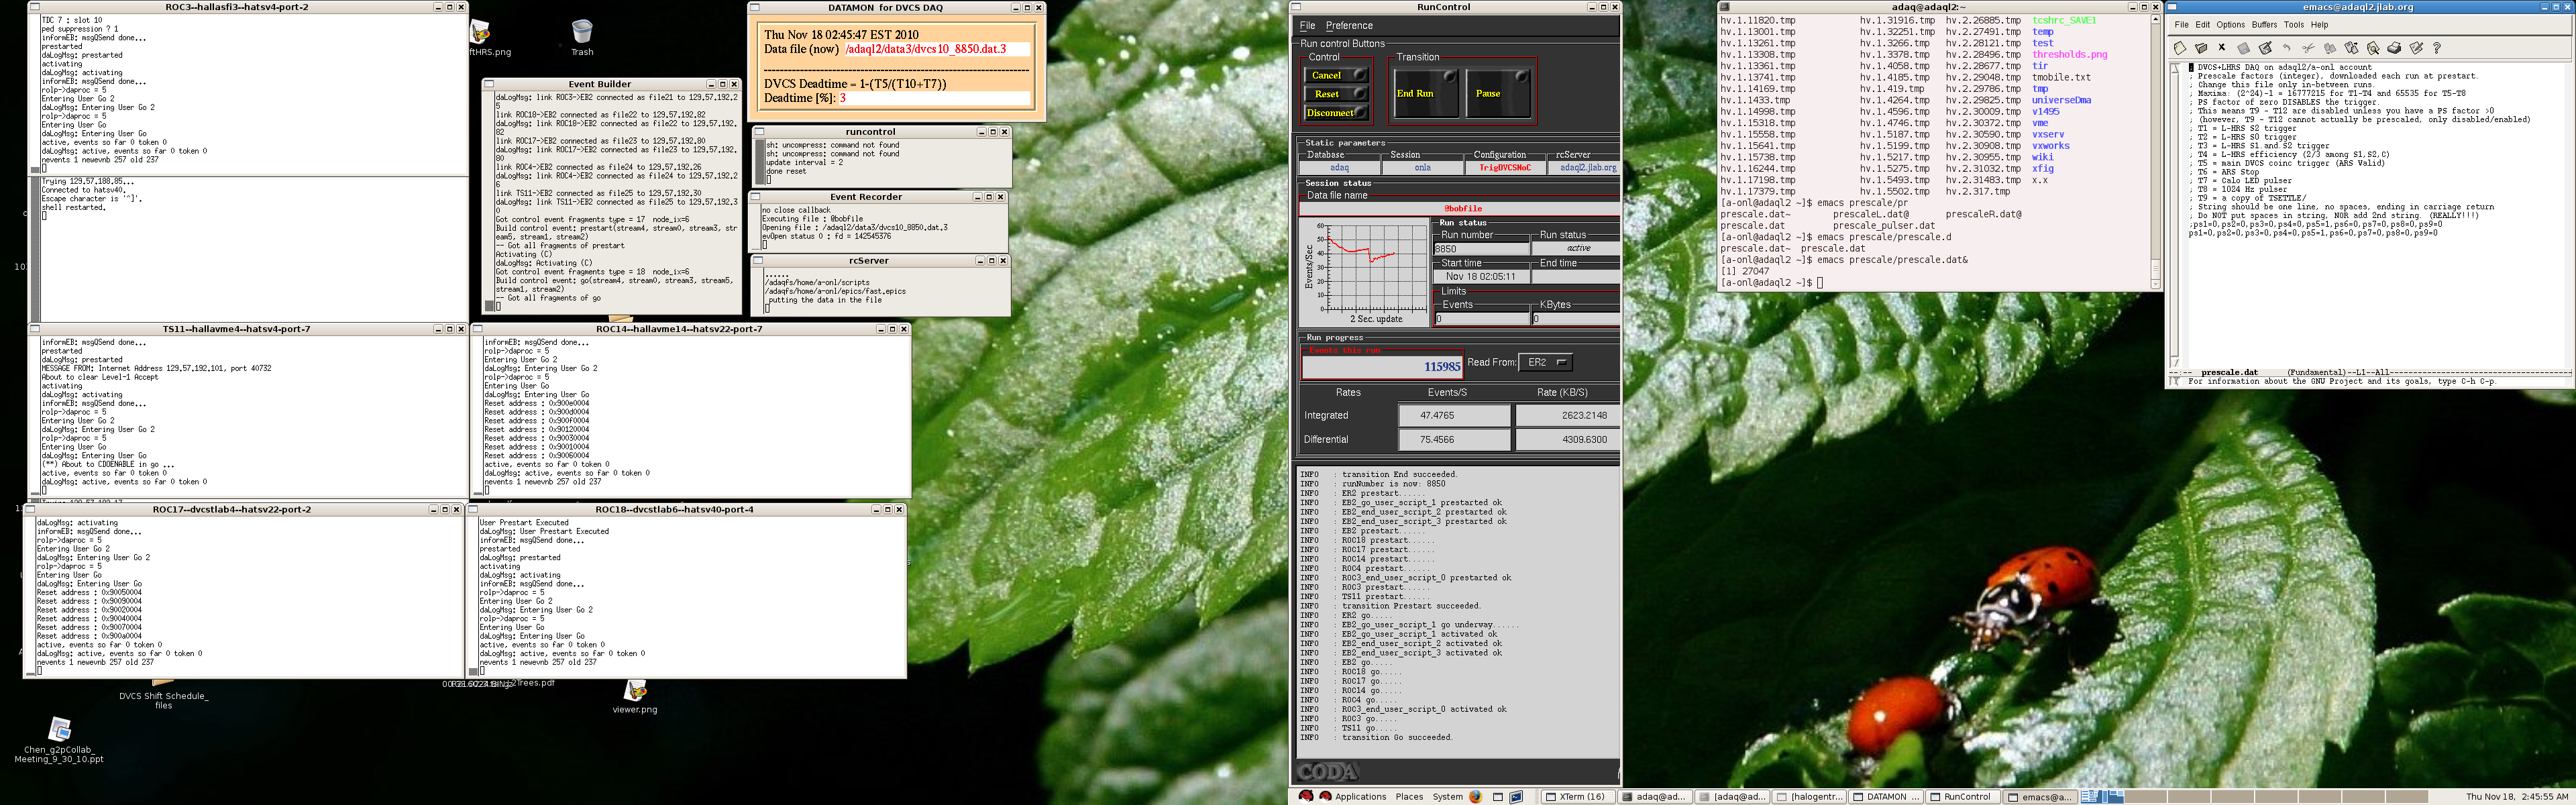Click the emacs Help question mark icon

[x=2437, y=48]
